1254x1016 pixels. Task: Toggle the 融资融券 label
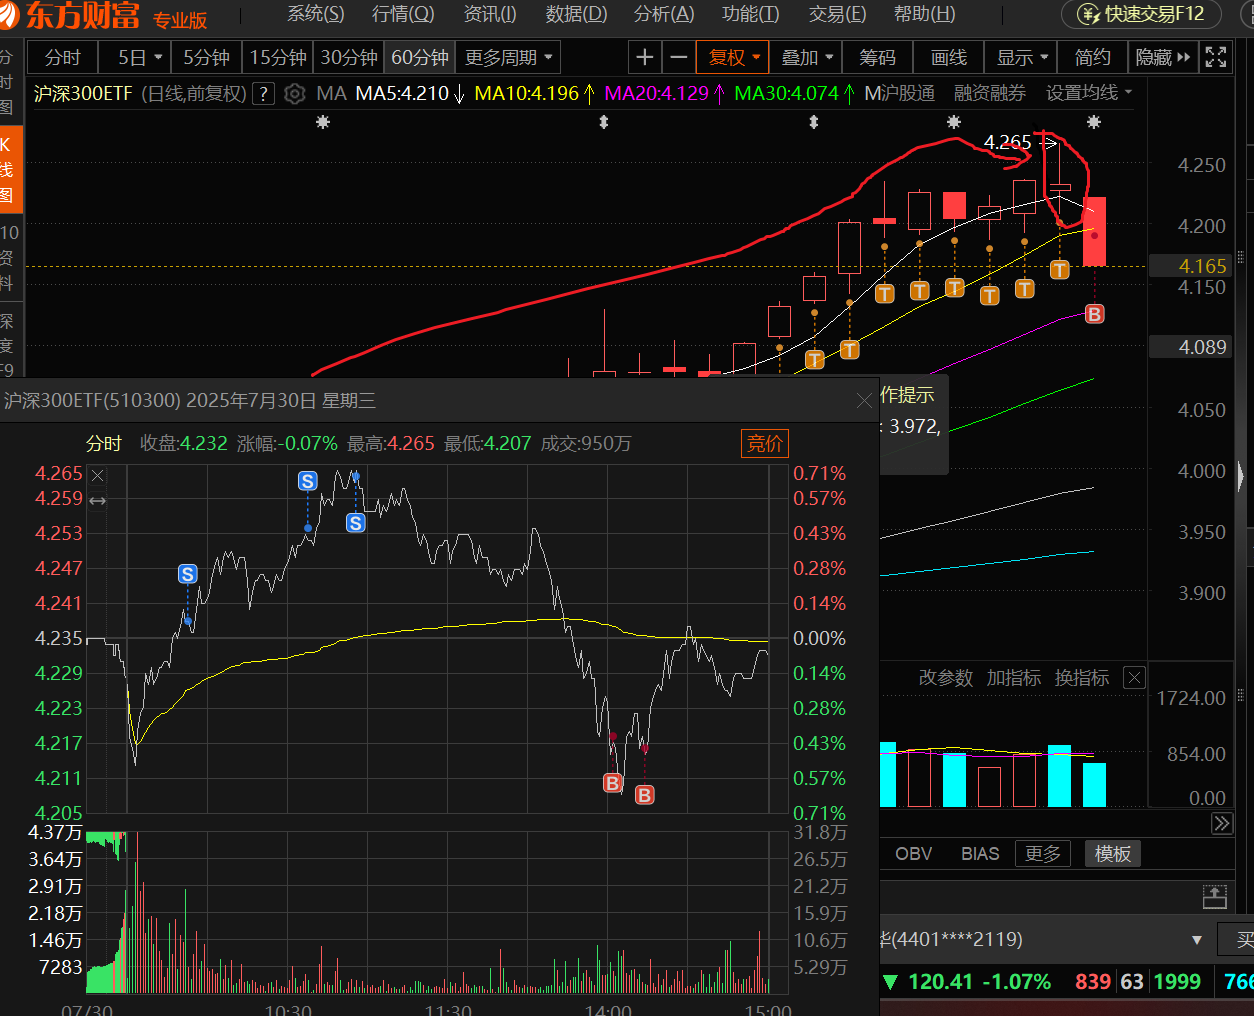[x=989, y=93]
